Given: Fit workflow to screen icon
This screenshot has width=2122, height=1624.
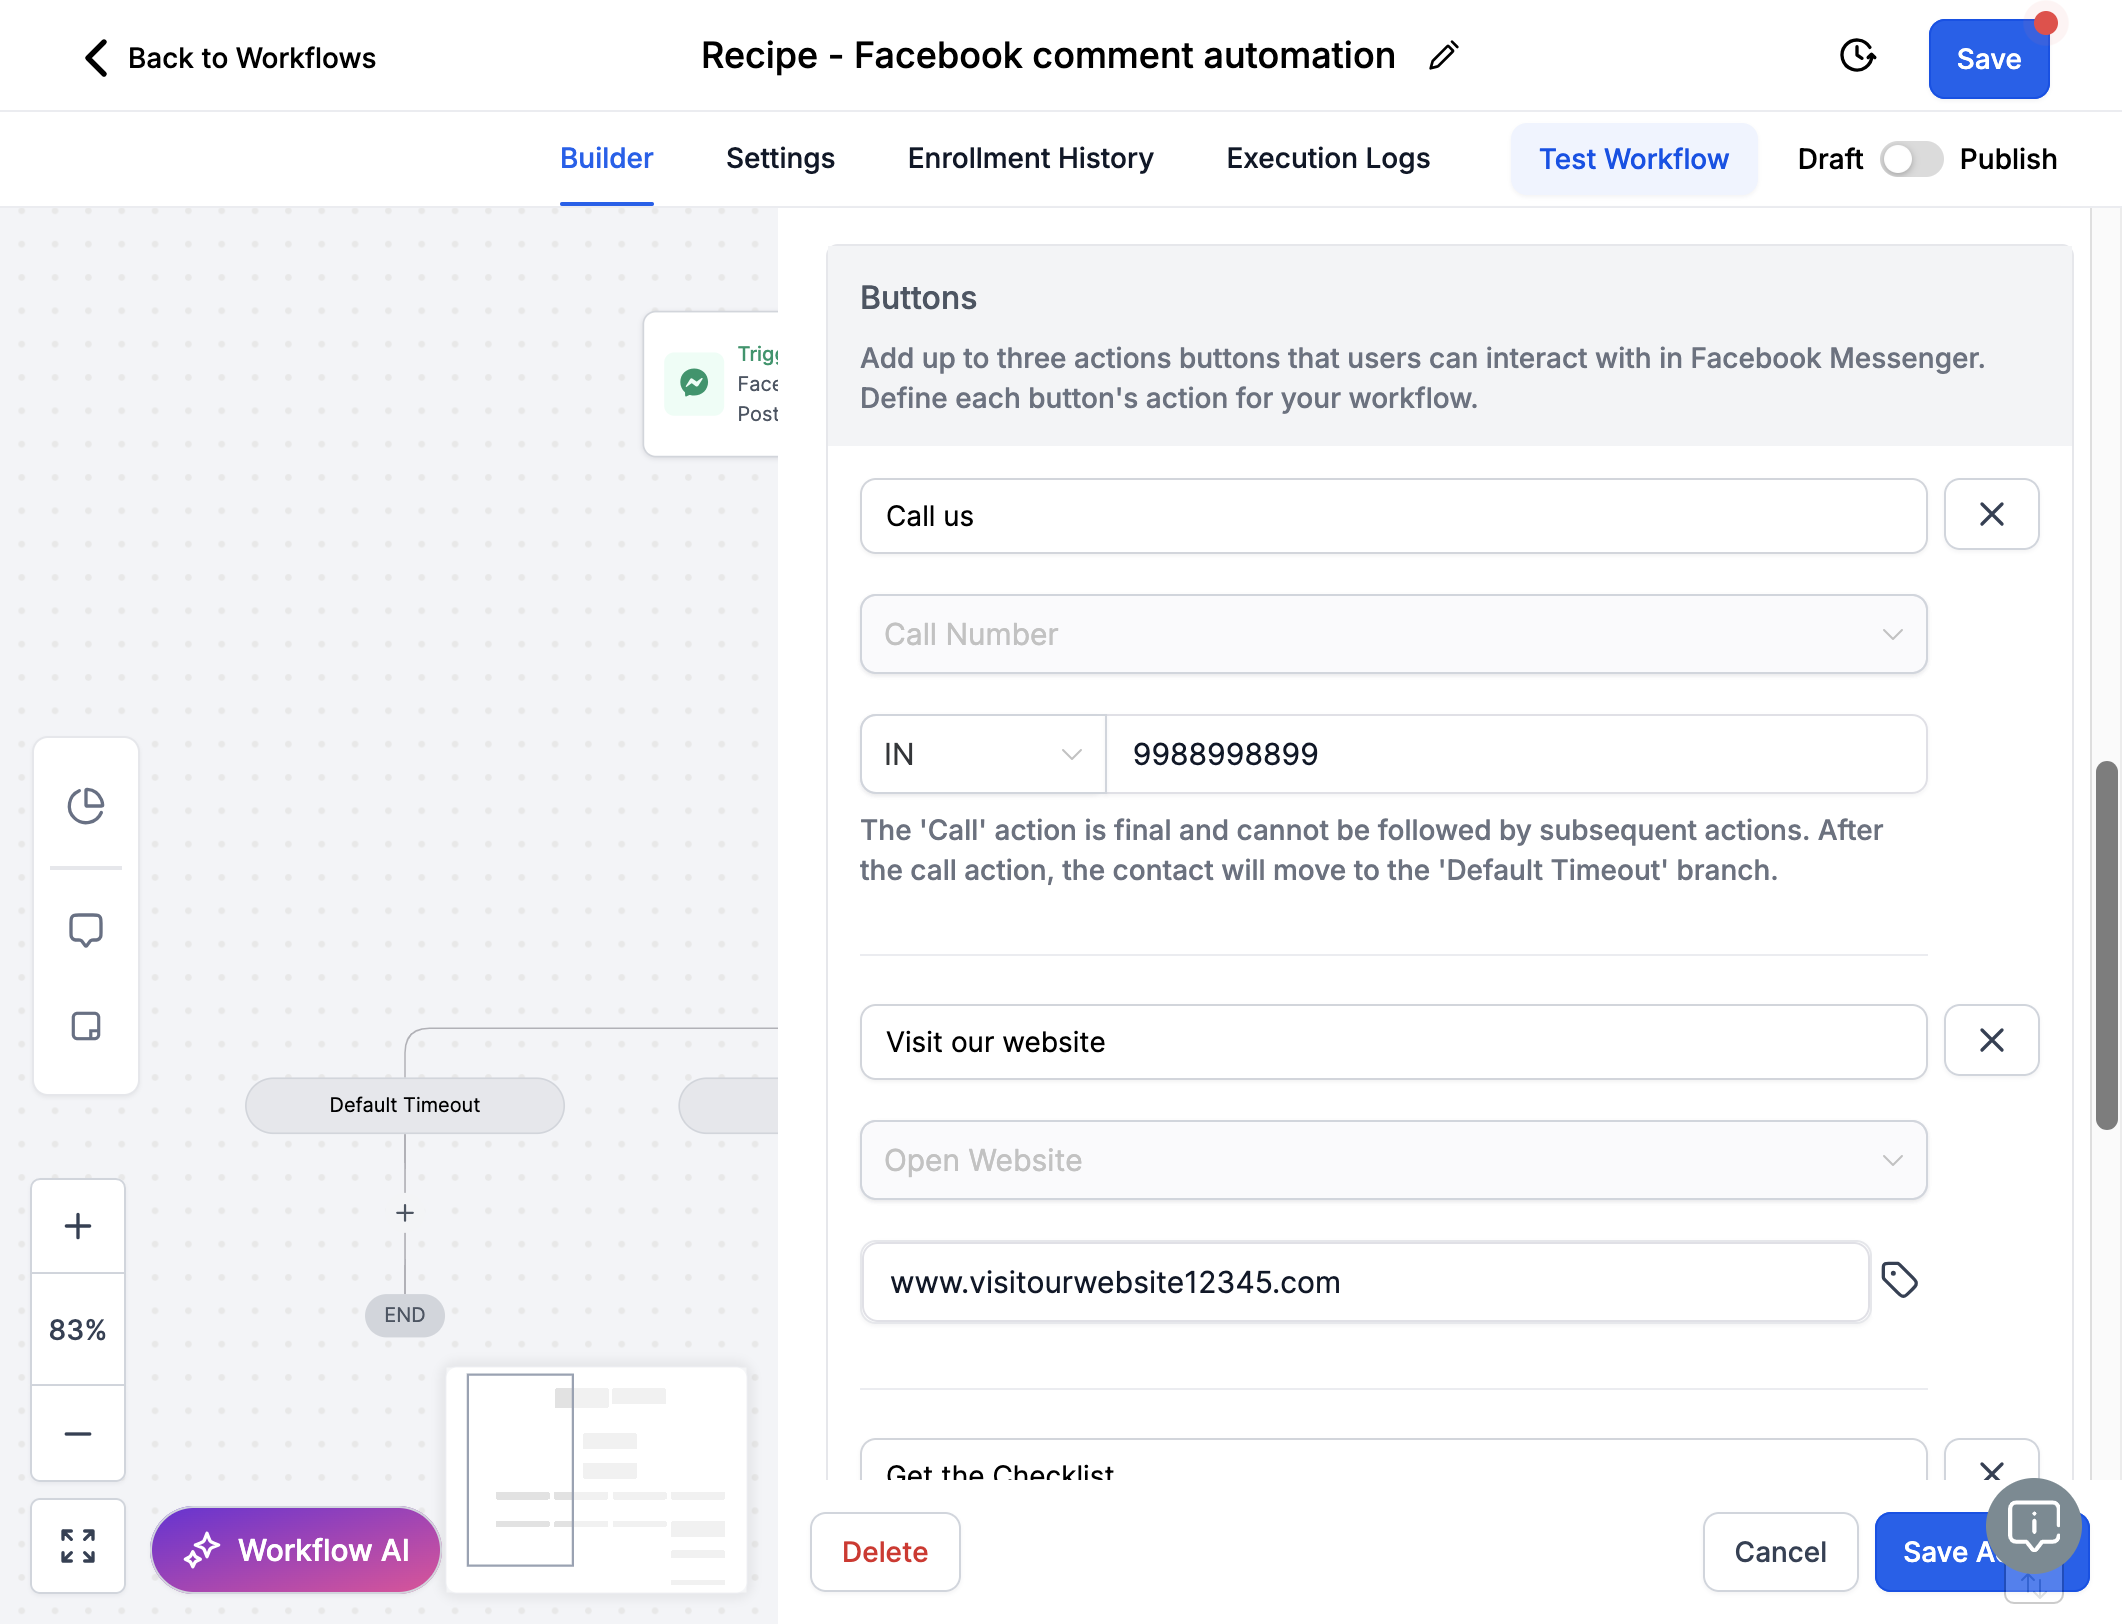Looking at the screenshot, I should (x=78, y=1546).
